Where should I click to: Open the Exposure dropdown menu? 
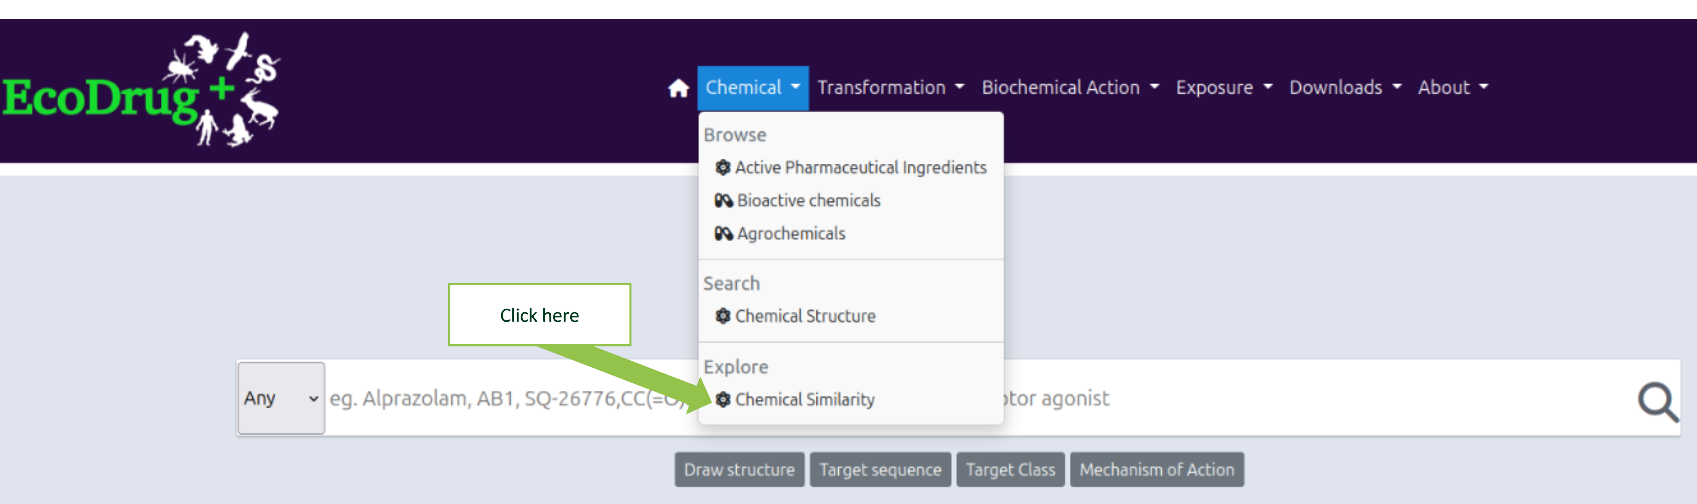coord(1224,87)
